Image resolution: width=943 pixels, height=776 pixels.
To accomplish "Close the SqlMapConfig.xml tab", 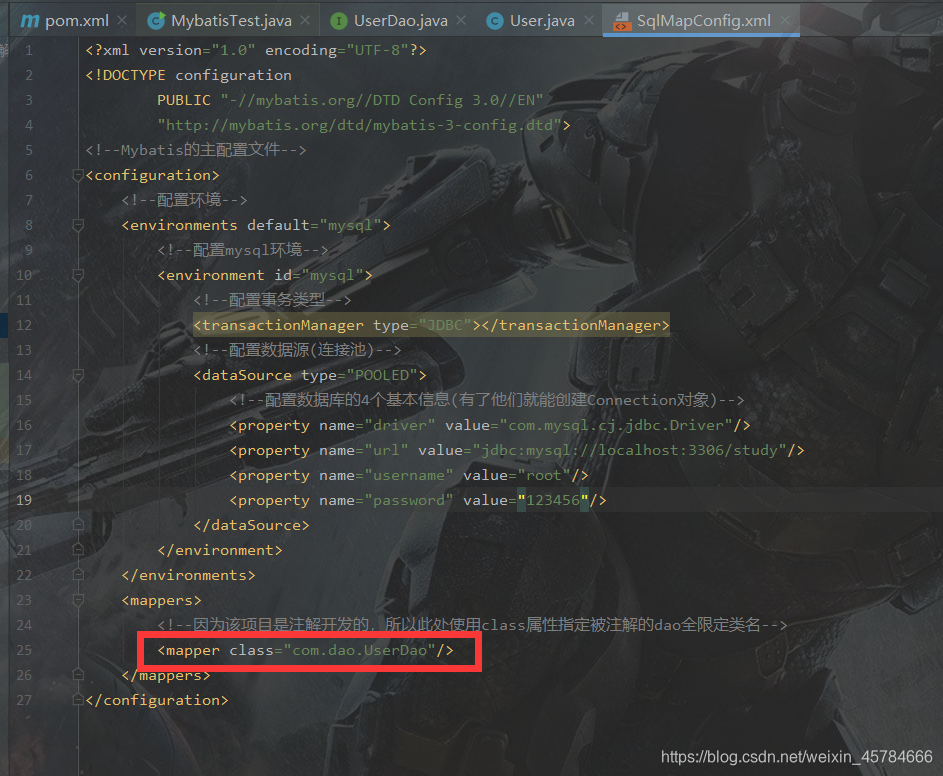I will click(785, 20).
